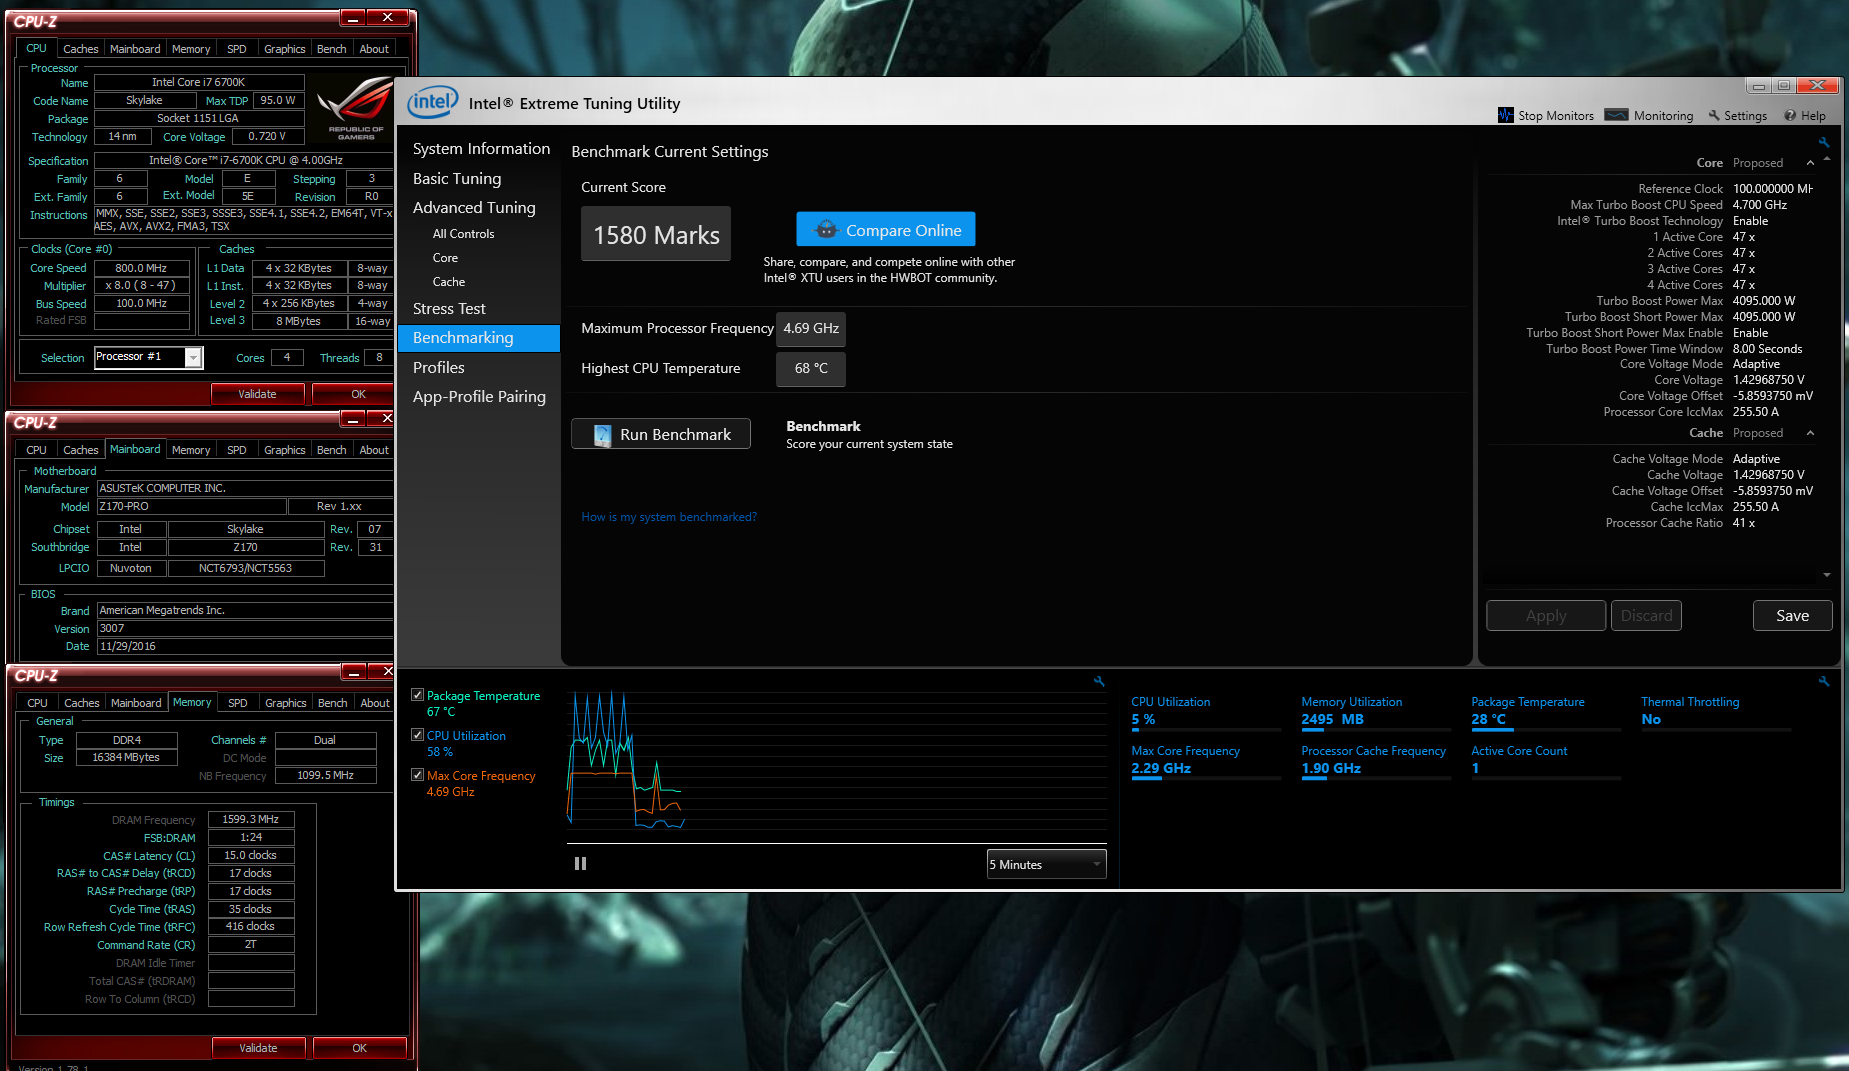Switch to SPD tab in top CPU-Z window
Viewport: 1849px width, 1071px height.
point(237,49)
